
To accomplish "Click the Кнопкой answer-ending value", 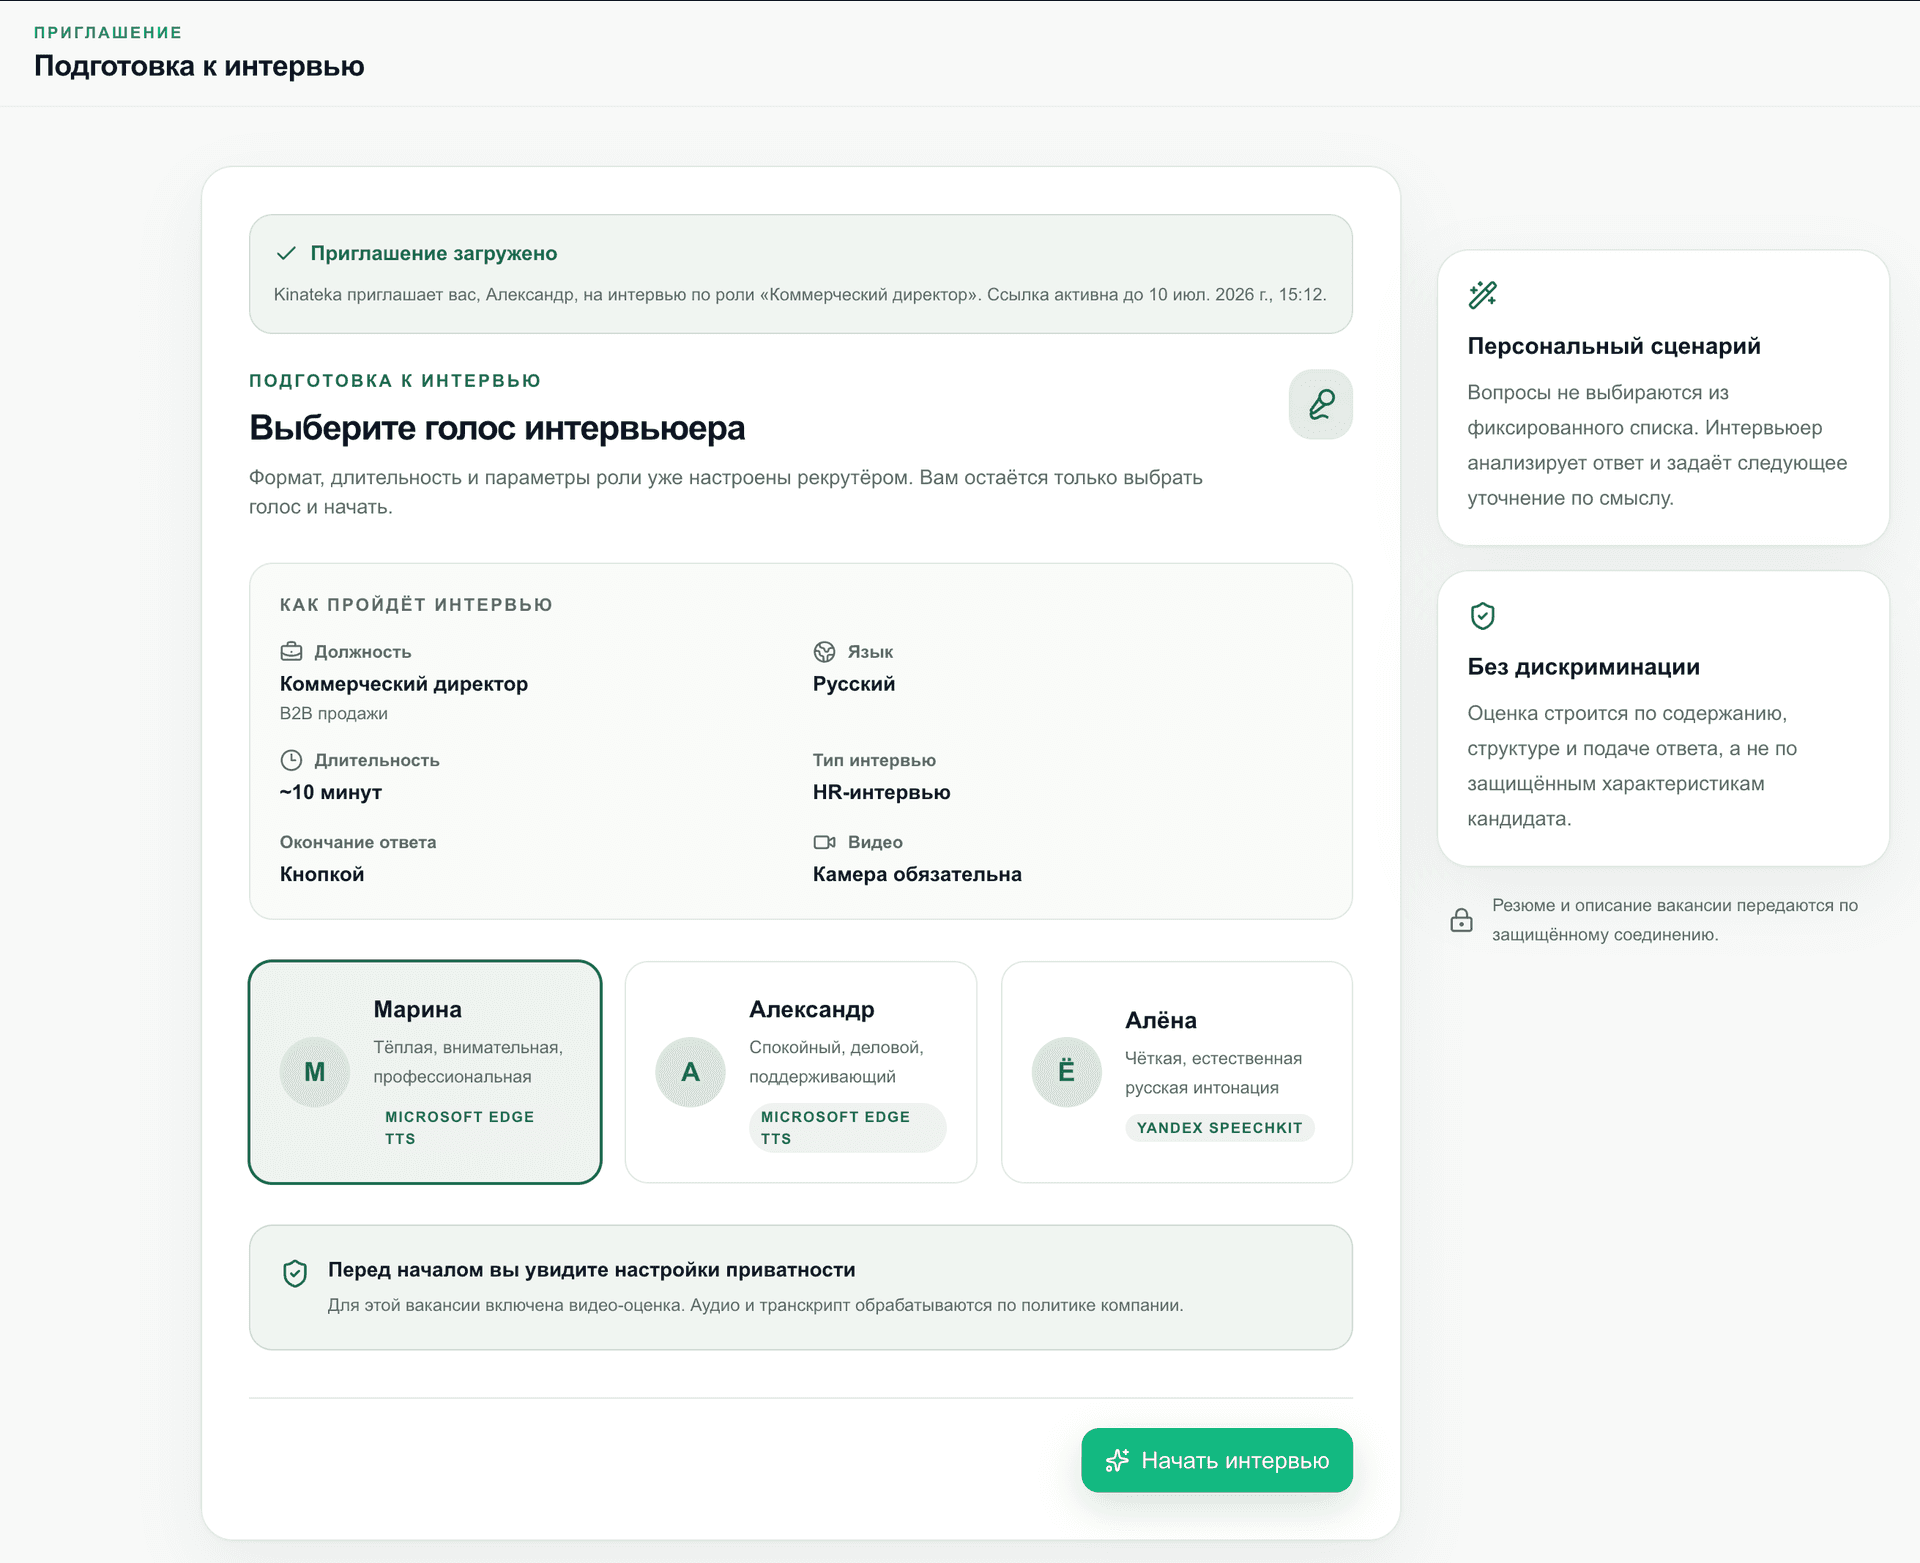I will click(322, 874).
